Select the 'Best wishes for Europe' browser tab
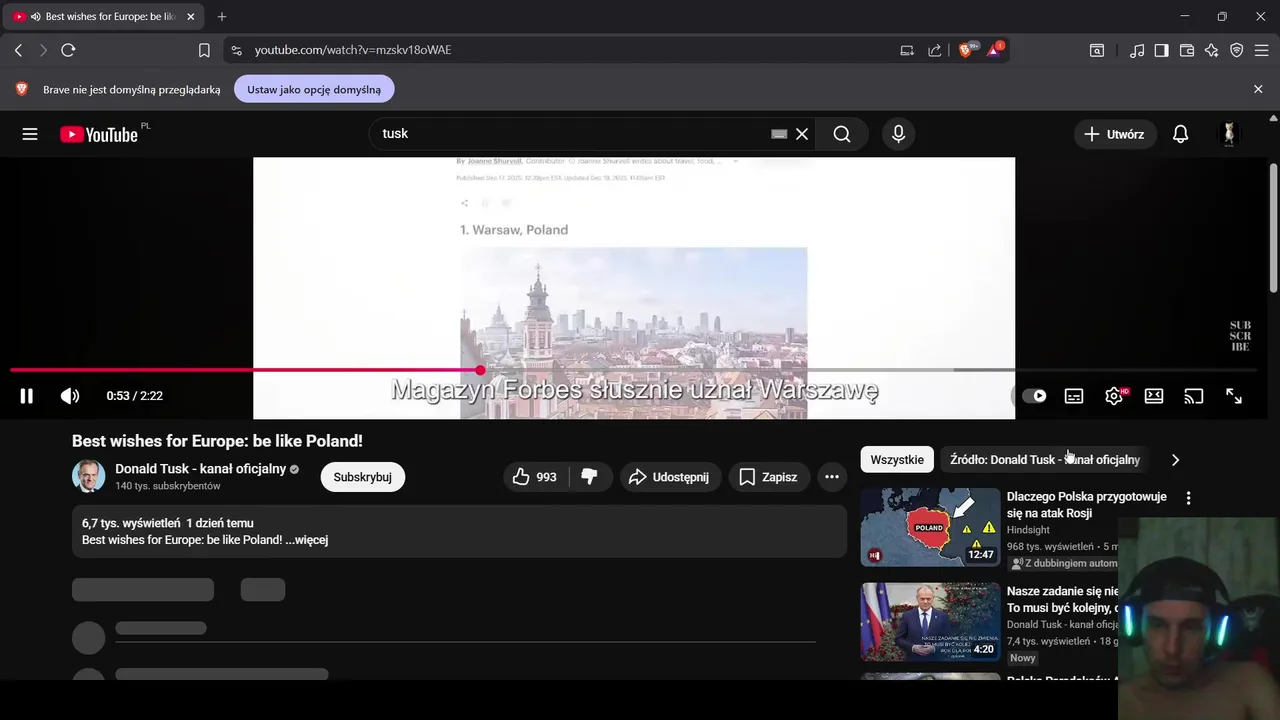The width and height of the screenshot is (1280, 720). click(x=105, y=17)
